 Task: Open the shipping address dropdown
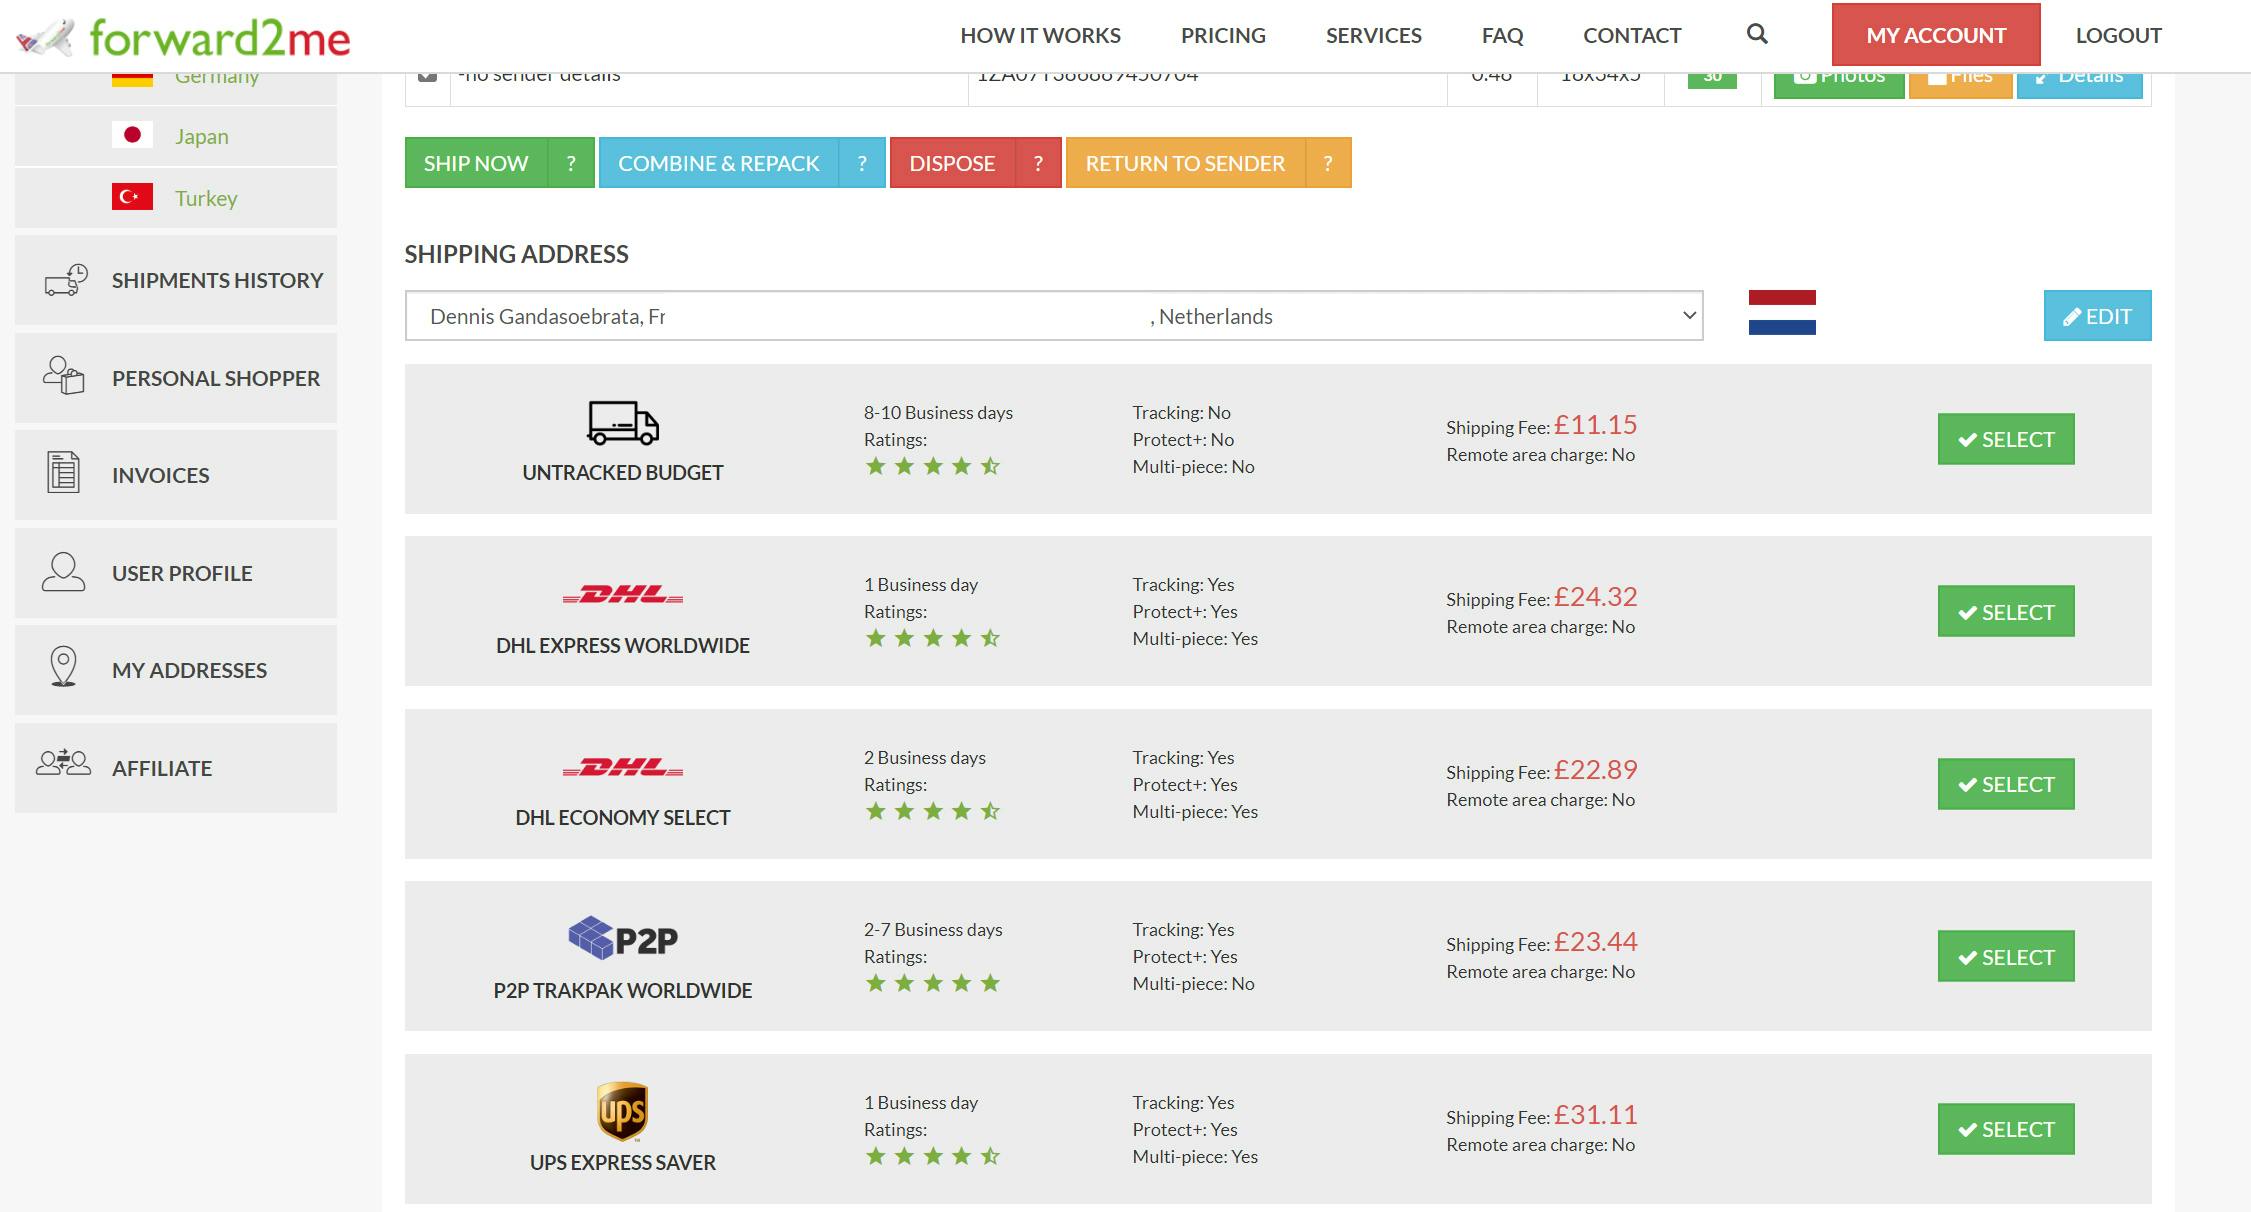point(1053,316)
